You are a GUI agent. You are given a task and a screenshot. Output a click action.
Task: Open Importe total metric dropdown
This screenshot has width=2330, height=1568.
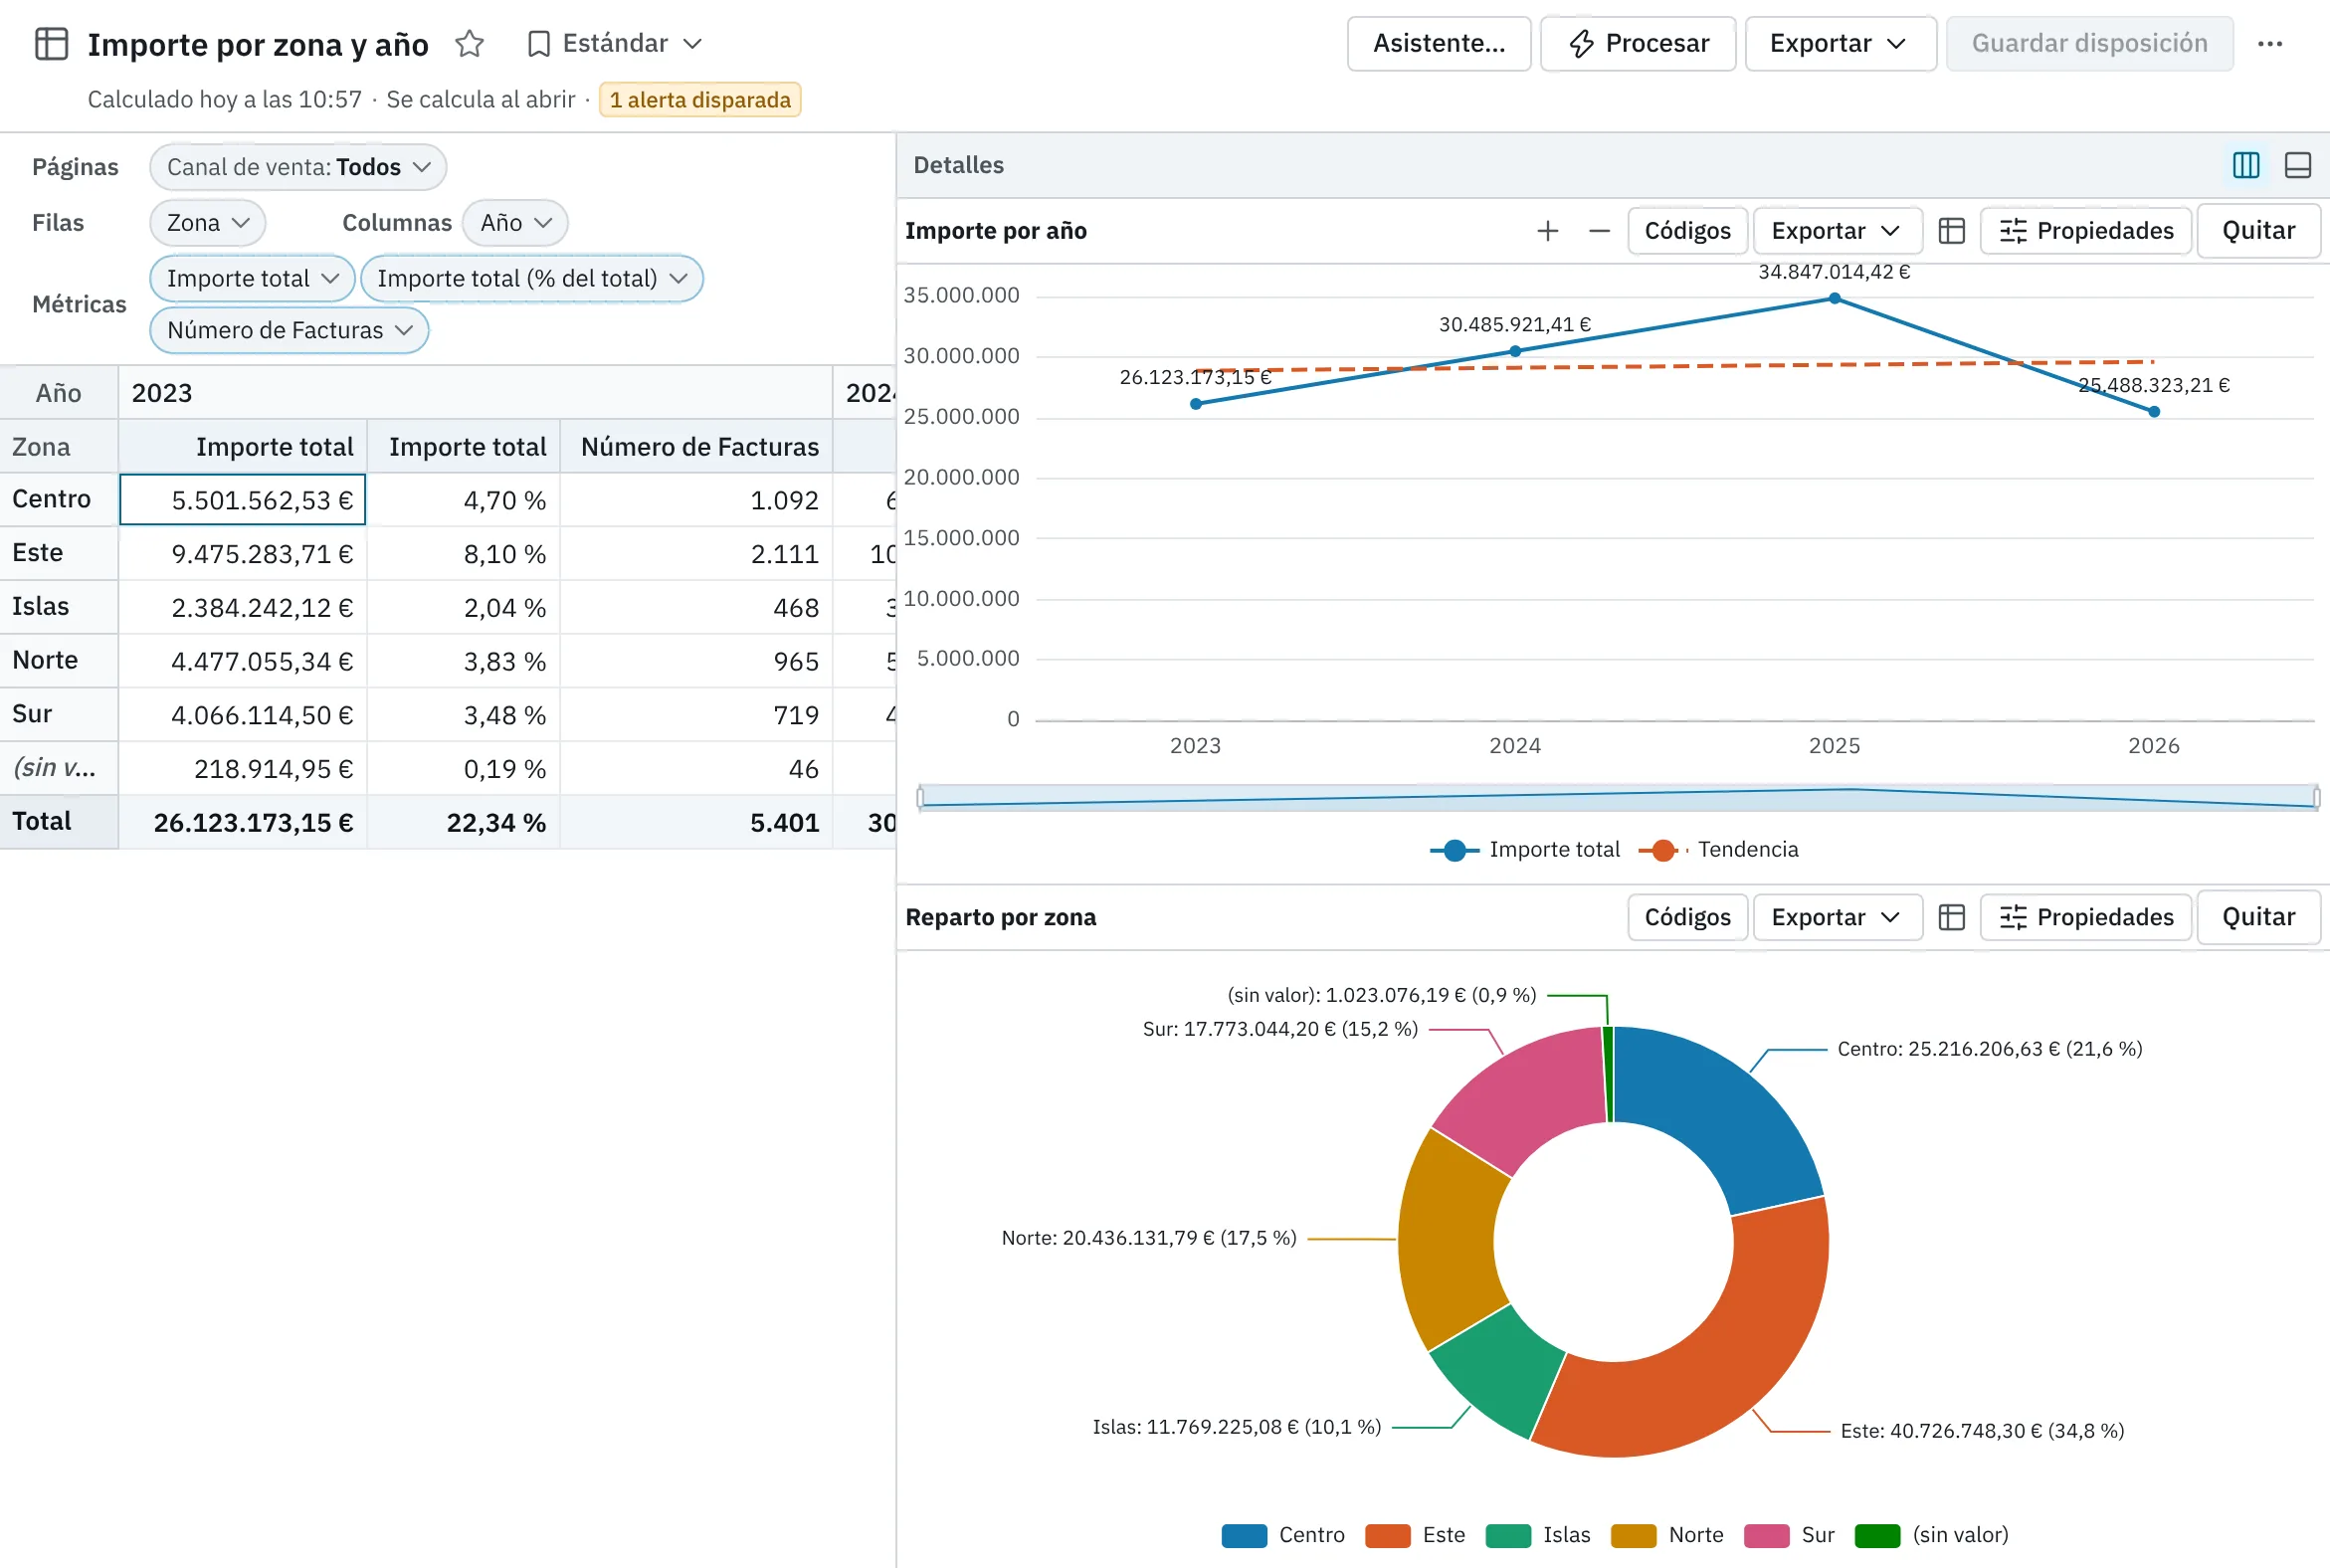tap(252, 279)
